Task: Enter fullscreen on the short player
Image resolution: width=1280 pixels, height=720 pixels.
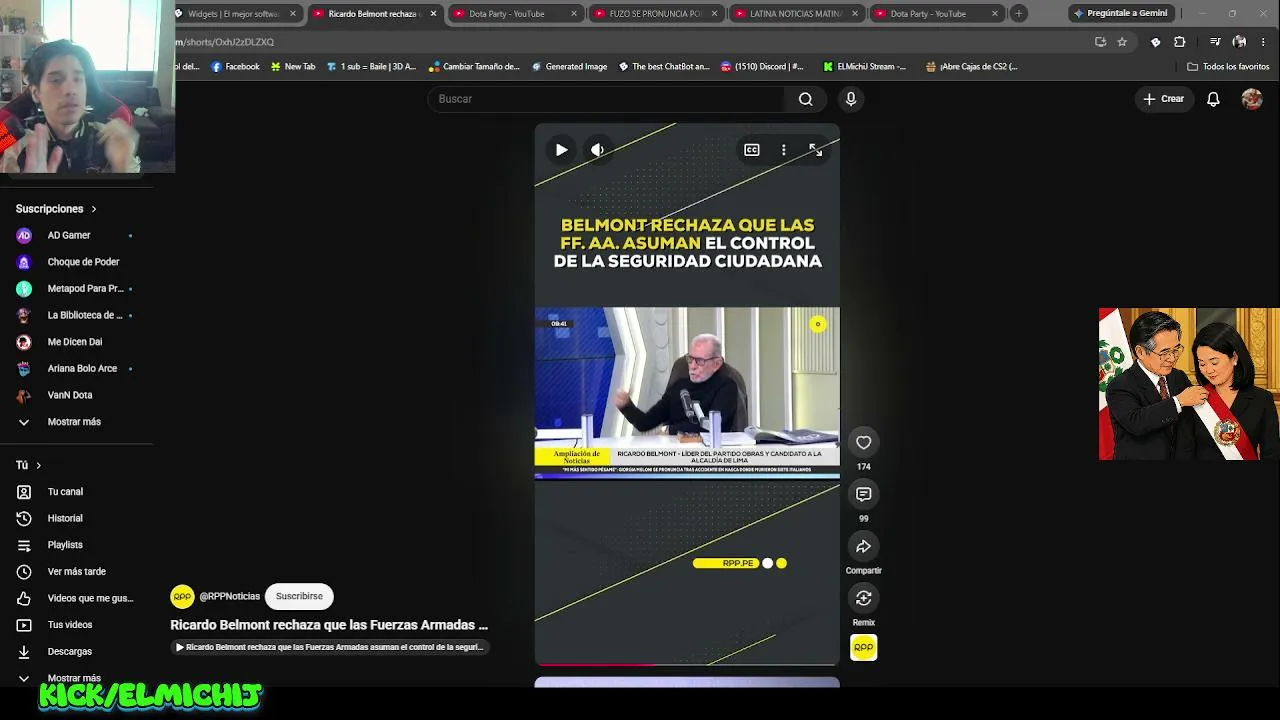Action: [816, 150]
